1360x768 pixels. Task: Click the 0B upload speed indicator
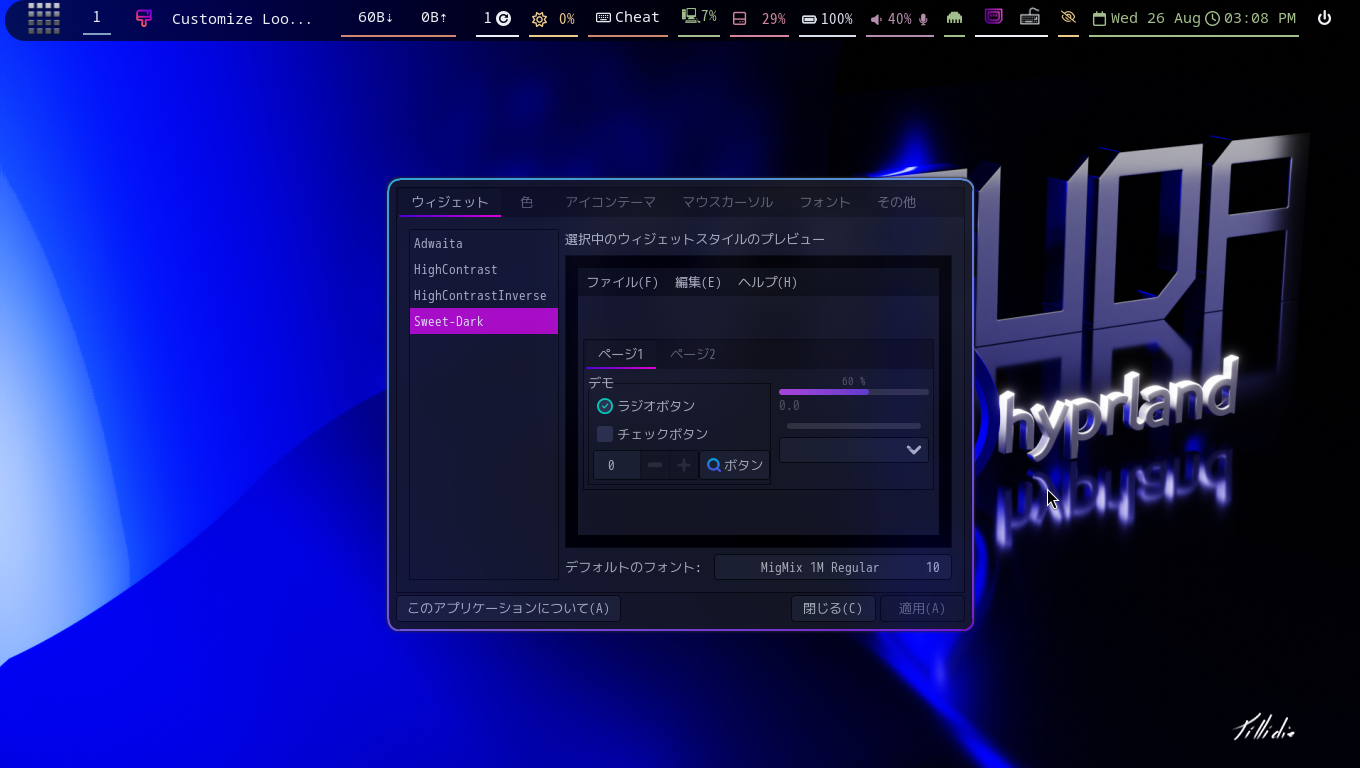434,17
